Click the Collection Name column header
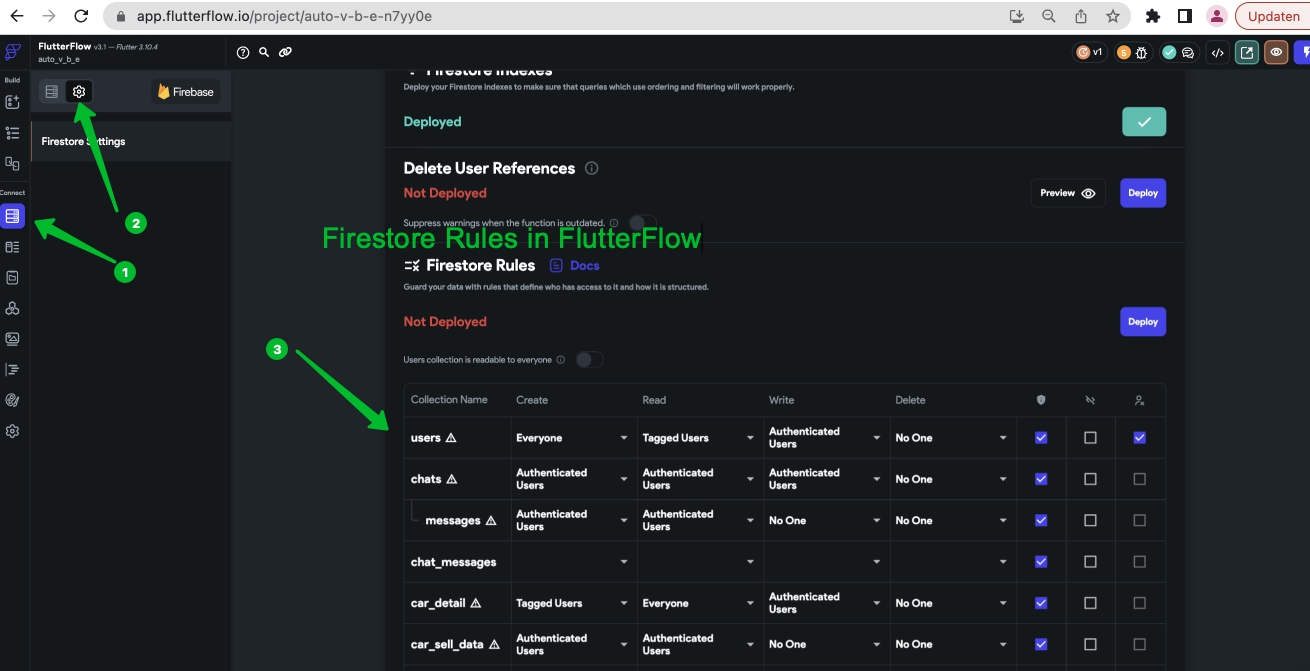 [449, 399]
